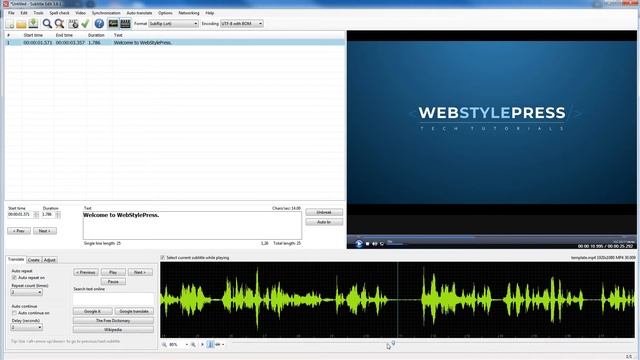Open the Replace tool icon in the toolbar

[60, 24]
